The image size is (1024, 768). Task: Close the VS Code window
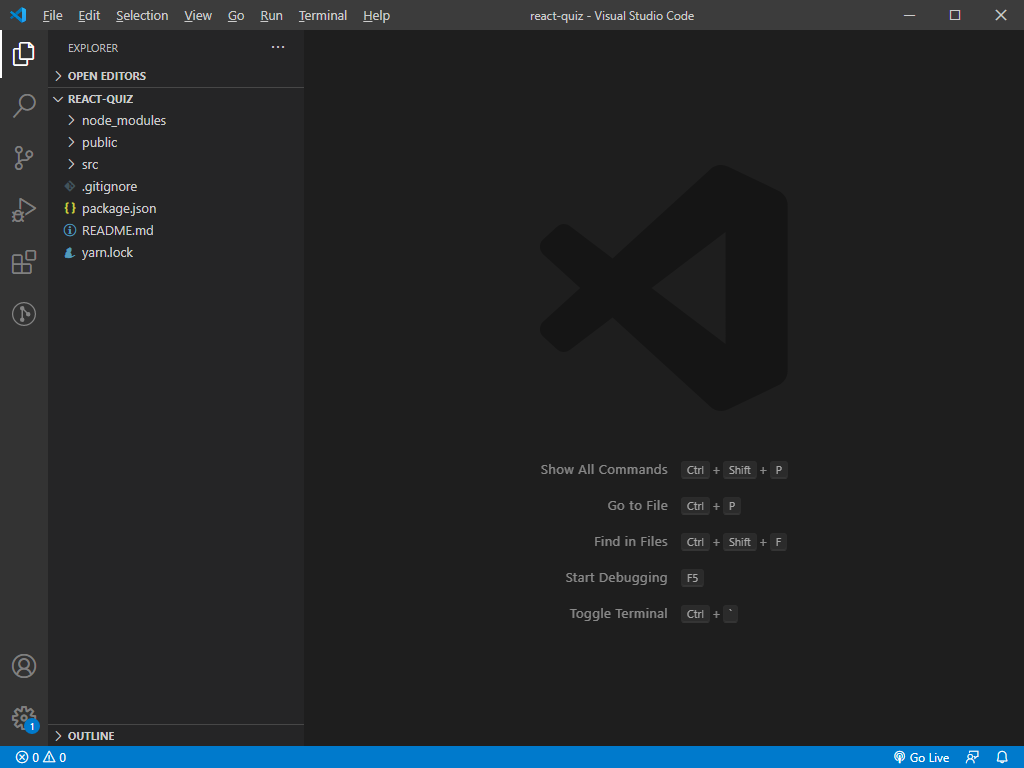(1000, 15)
